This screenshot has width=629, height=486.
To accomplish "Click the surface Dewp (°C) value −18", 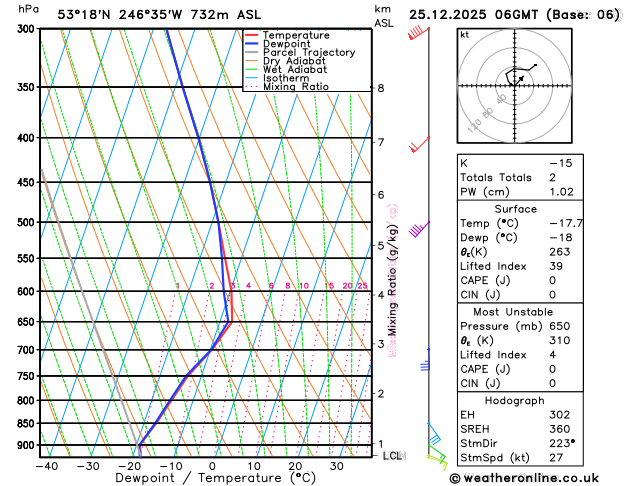I will pos(560,238).
